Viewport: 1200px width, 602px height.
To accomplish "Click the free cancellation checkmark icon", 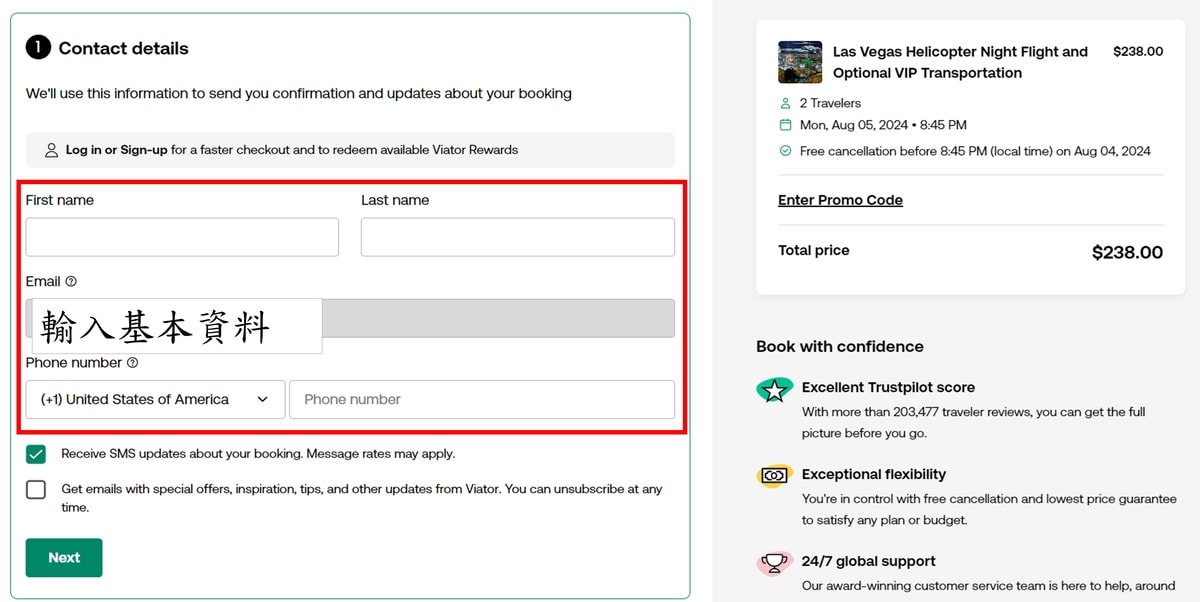I will tap(785, 151).
